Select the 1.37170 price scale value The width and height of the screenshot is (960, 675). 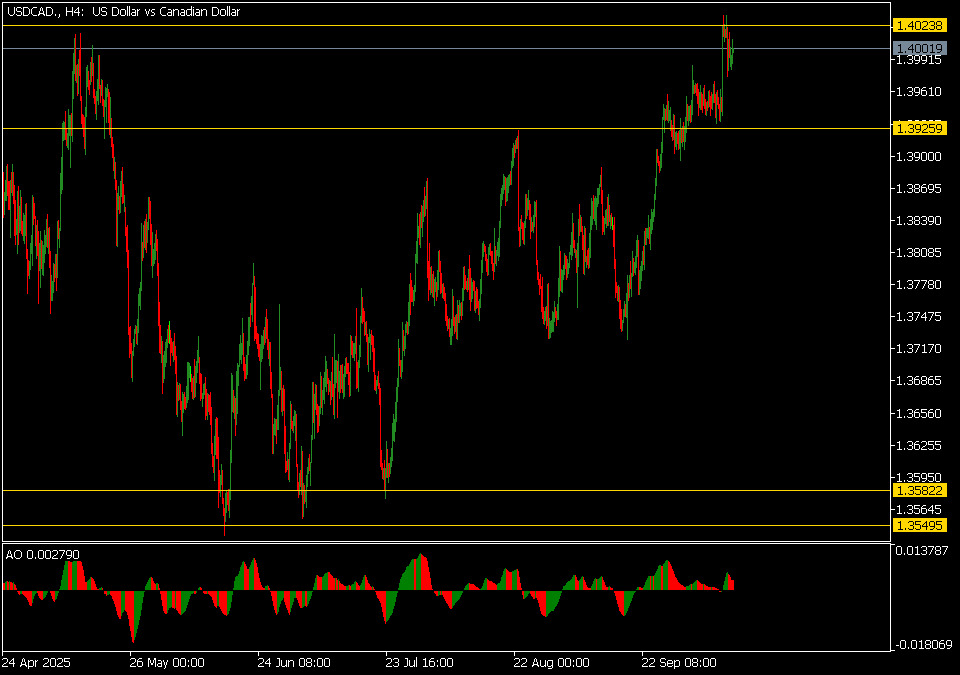(x=917, y=349)
